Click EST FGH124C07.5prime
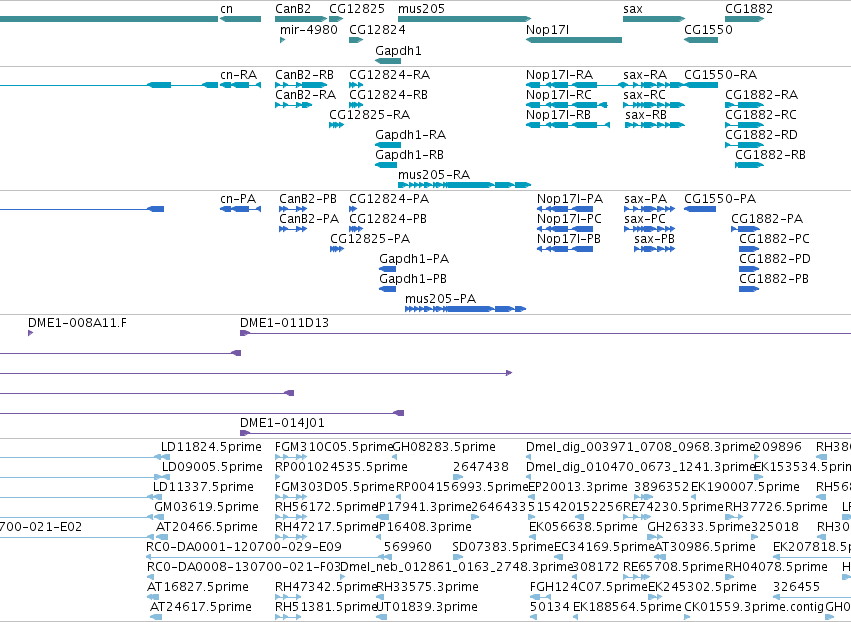This screenshot has height=622, width=851. pyautogui.click(x=589, y=587)
